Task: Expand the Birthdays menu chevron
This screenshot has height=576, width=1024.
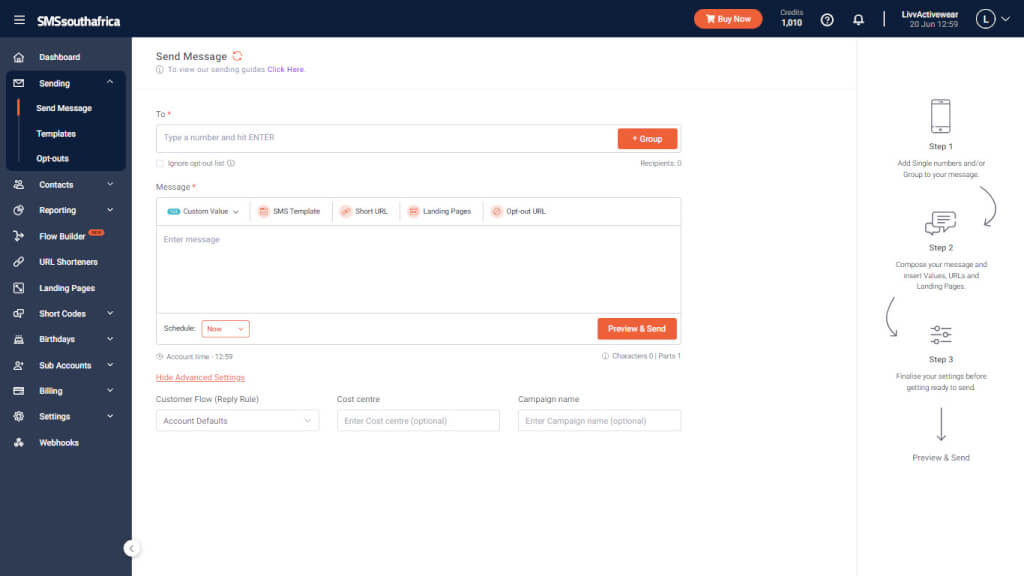Action: [110, 338]
